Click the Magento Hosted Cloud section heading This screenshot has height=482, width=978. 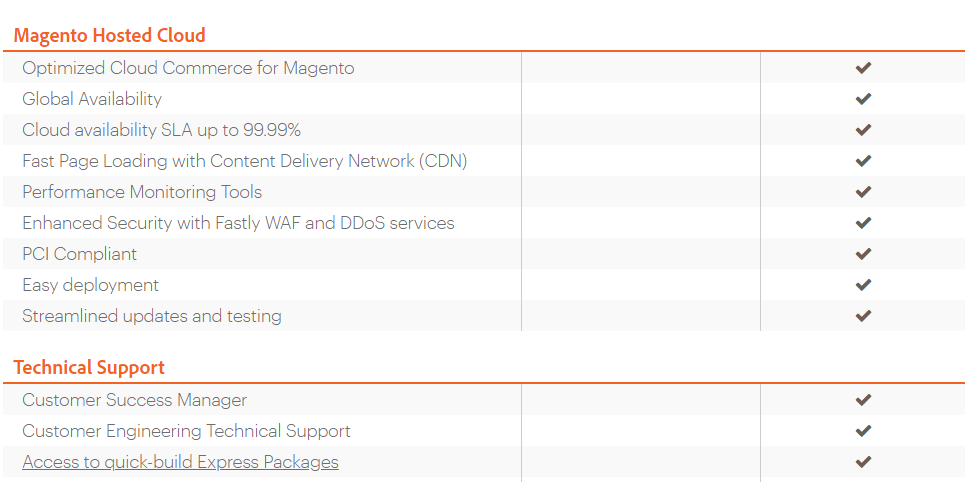tap(109, 35)
